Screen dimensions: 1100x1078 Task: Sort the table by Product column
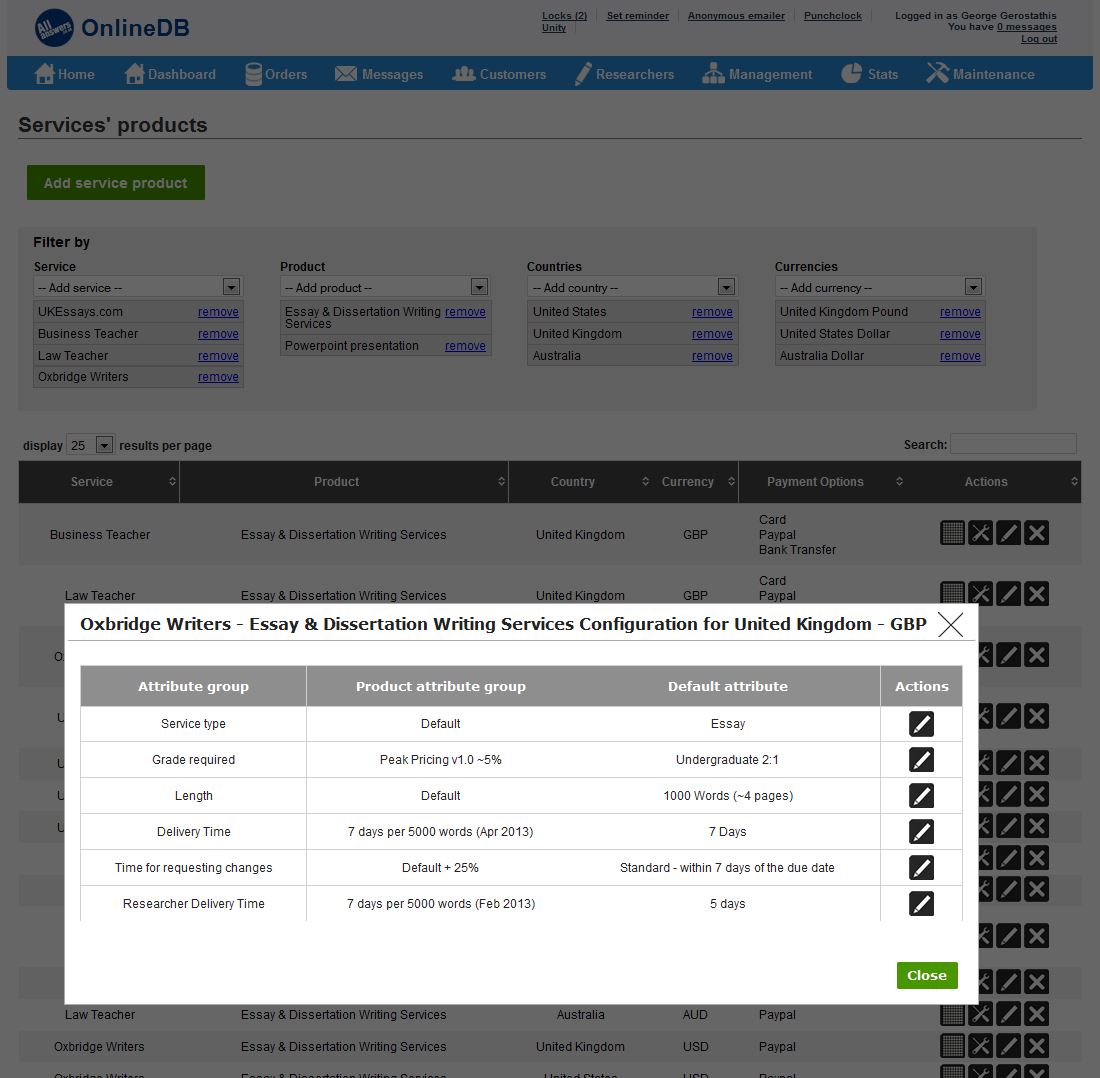(344, 482)
